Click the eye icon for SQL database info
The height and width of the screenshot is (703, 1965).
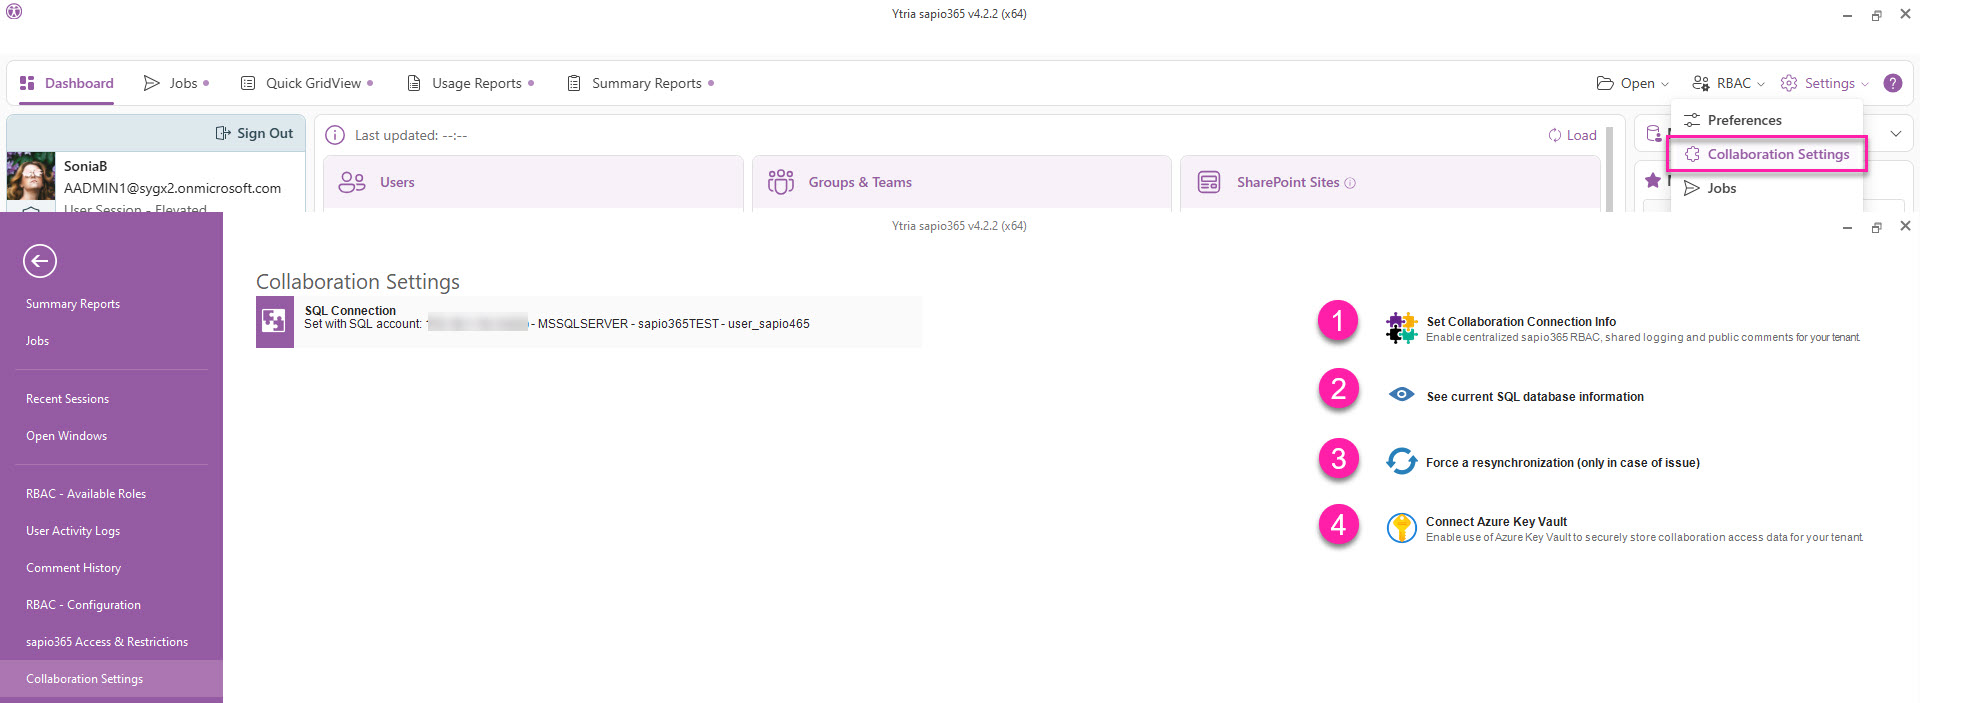(1402, 395)
